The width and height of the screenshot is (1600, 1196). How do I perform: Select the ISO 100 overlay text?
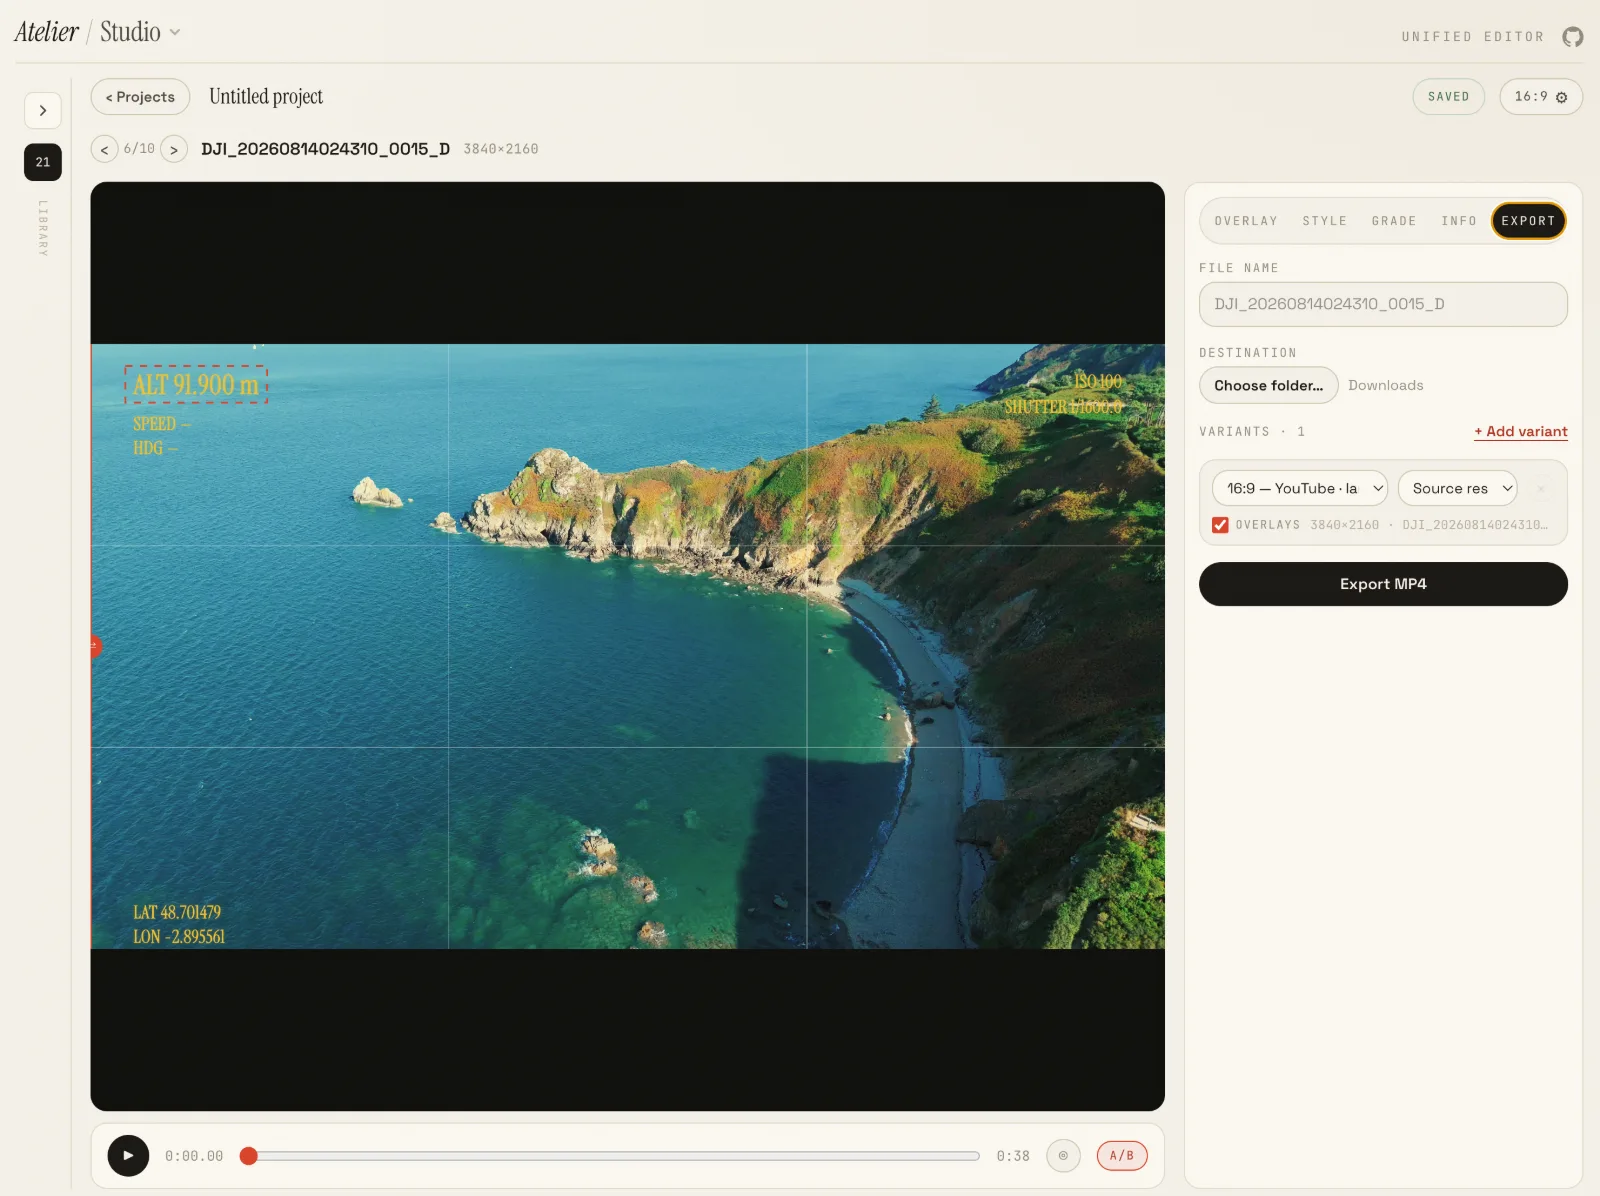1097,382
